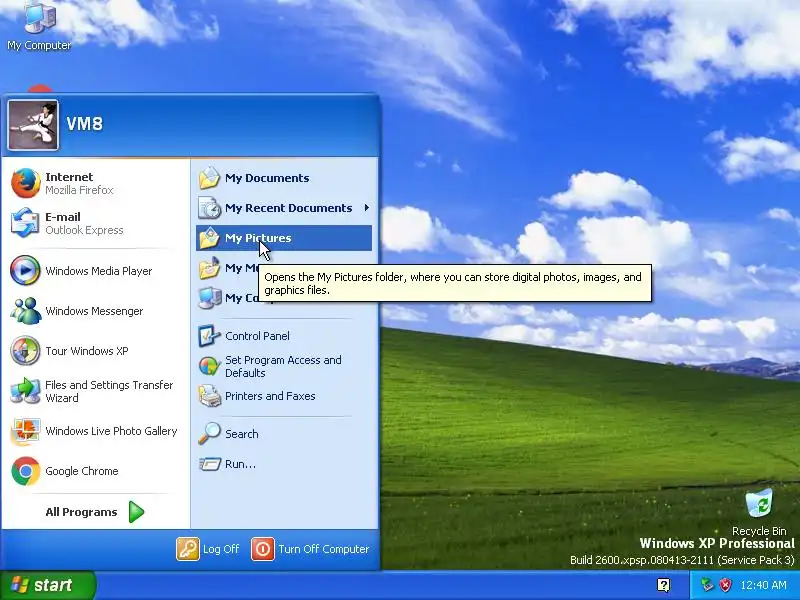Choose the Run... menu entry
800x600 pixels.
(240, 464)
